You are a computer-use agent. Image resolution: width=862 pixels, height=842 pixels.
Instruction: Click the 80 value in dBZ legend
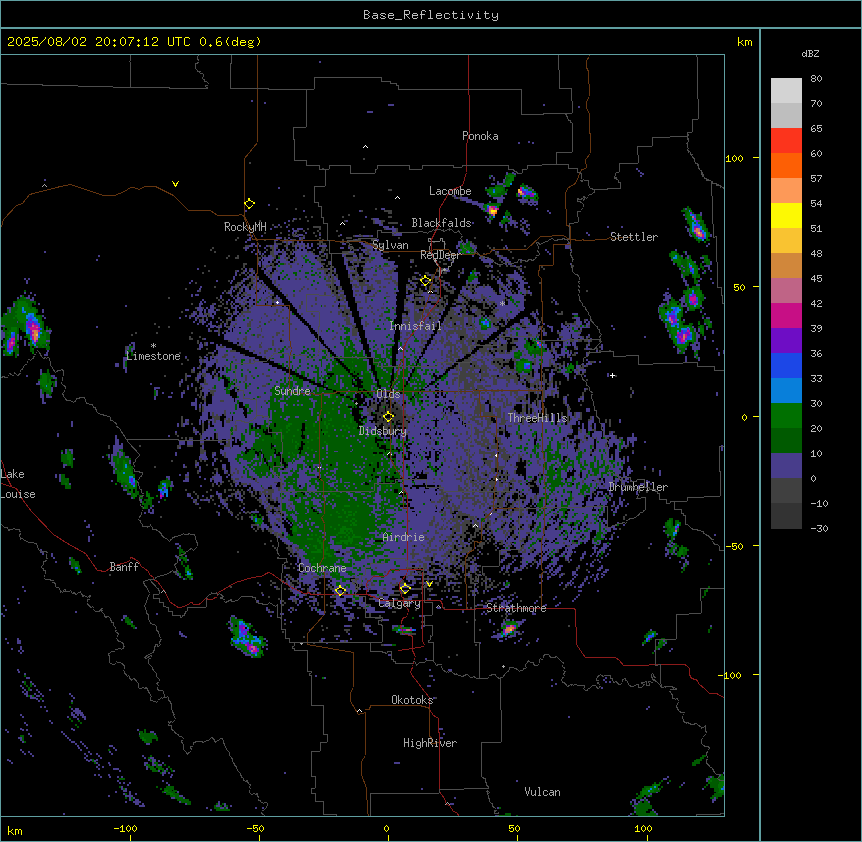coord(816,79)
